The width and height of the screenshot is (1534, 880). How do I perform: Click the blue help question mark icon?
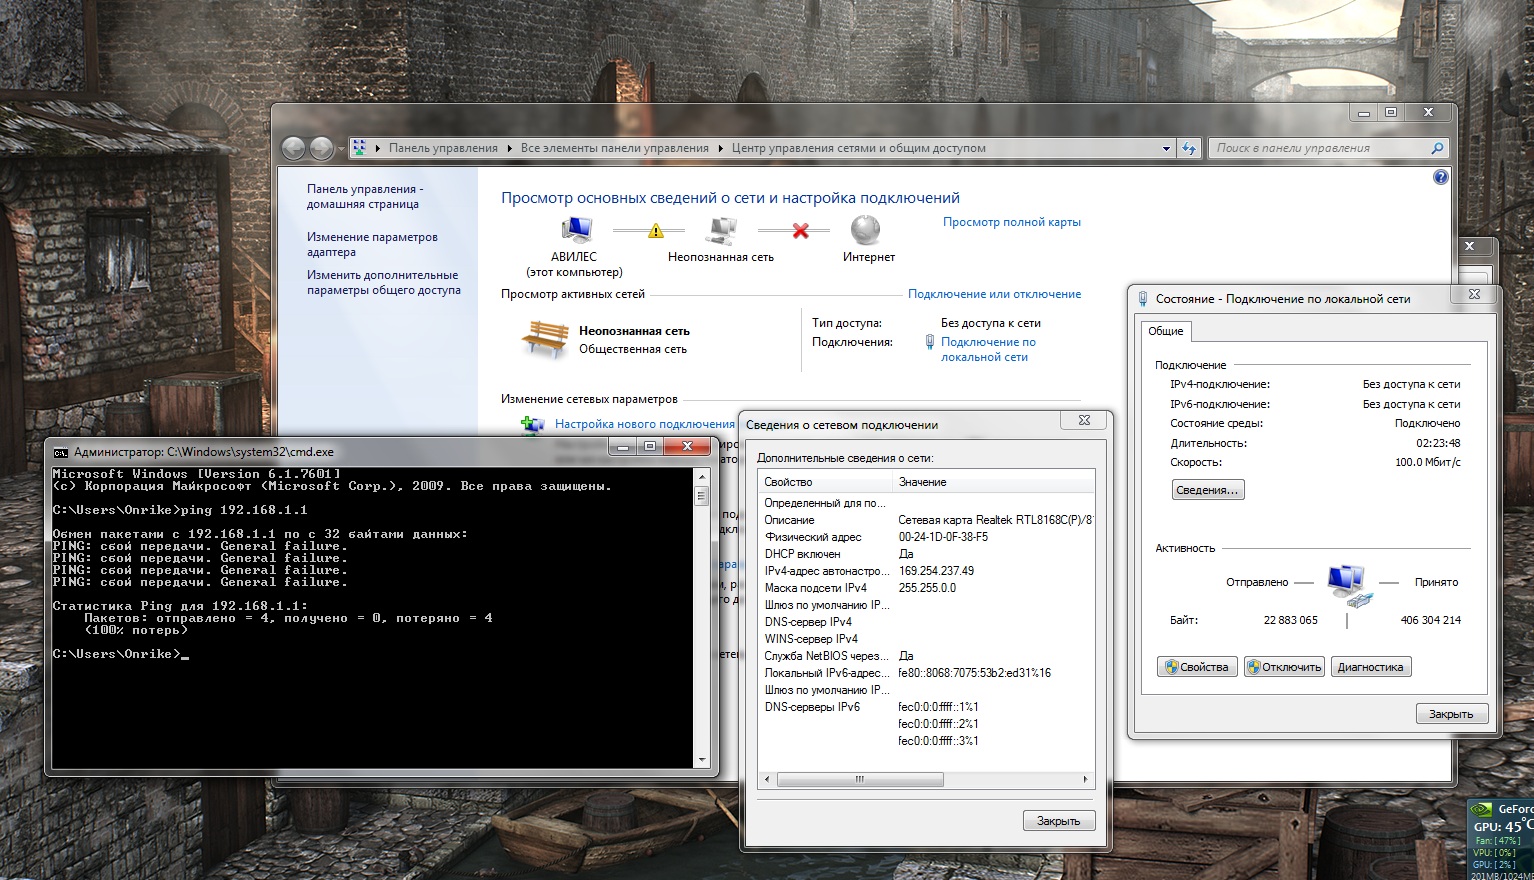point(1440,177)
